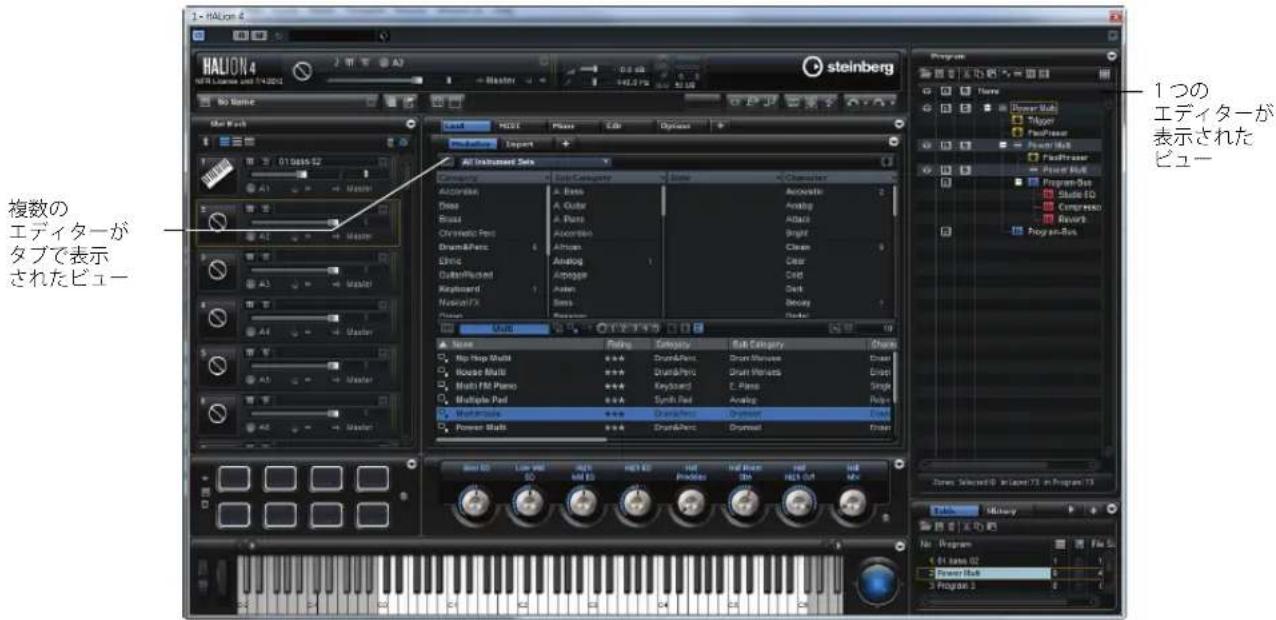This screenshot has height=620, width=1276.
Task: Click the folder icon in Program tree toolbar
Action: [x=925, y=73]
